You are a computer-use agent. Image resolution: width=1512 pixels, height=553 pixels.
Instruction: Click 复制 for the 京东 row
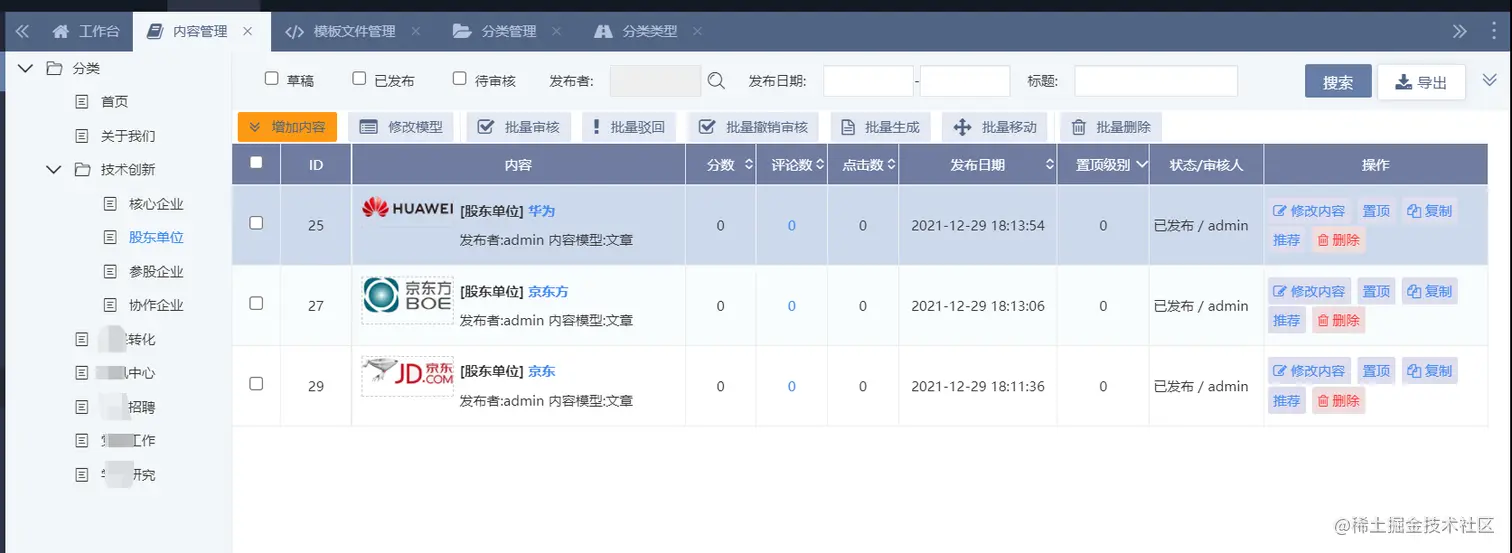tap(1429, 371)
